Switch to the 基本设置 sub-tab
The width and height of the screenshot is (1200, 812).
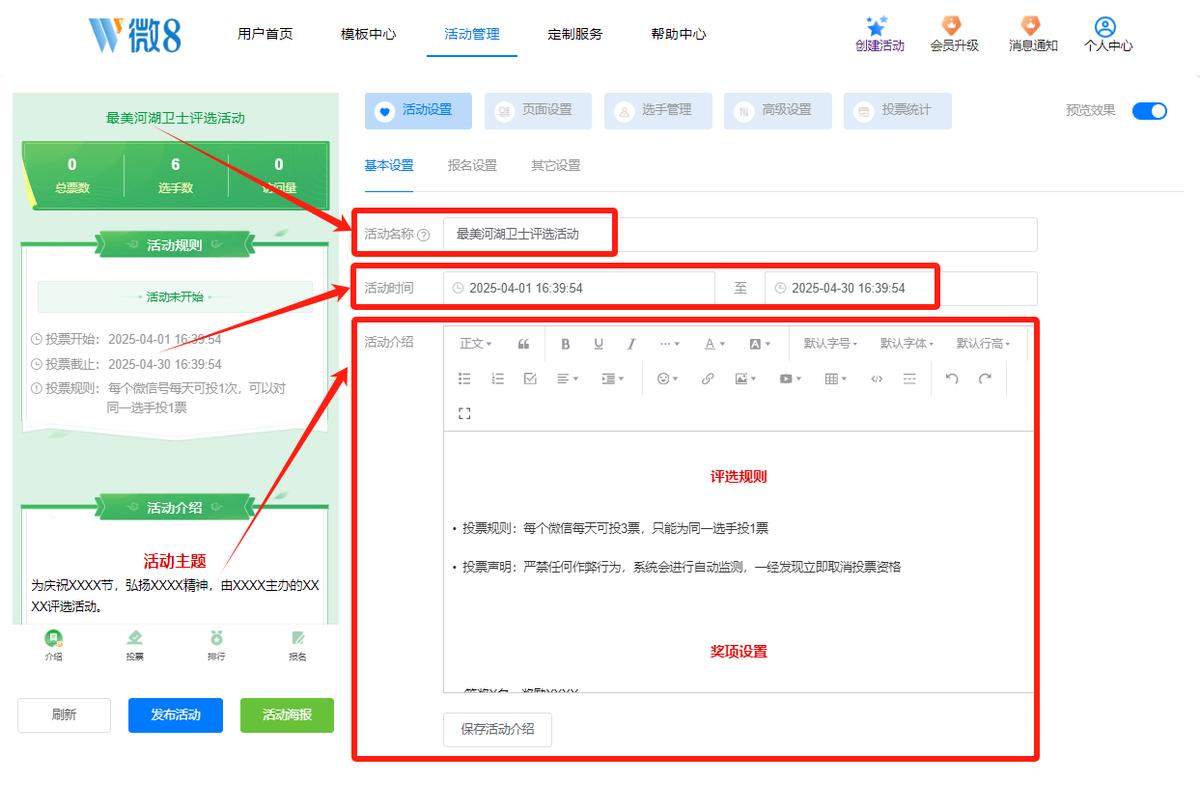pos(389,166)
